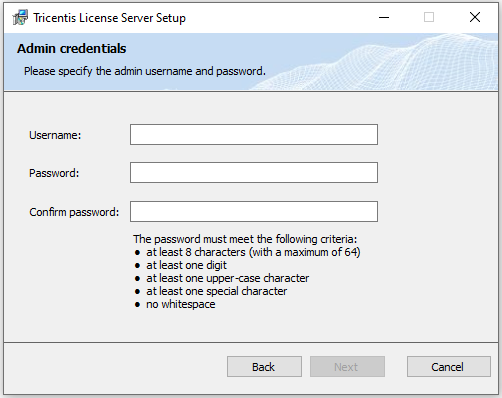The height and width of the screenshot is (398, 502).
Task: Click the 'Tricentis License Server Setup' title text
Action: click(x=110, y=18)
